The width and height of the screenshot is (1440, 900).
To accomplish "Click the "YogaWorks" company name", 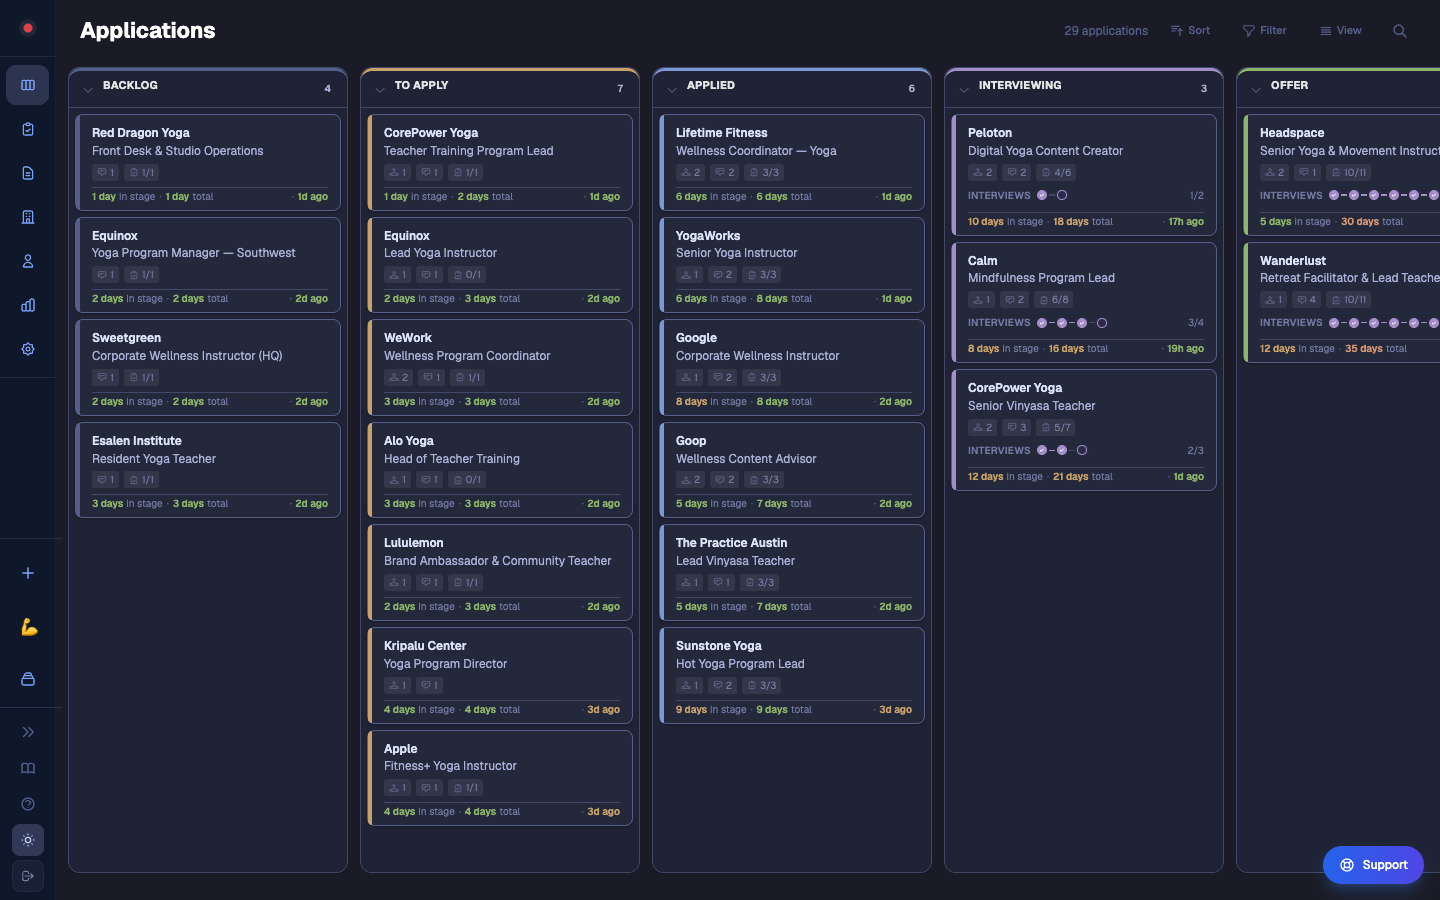I will click(x=708, y=236).
